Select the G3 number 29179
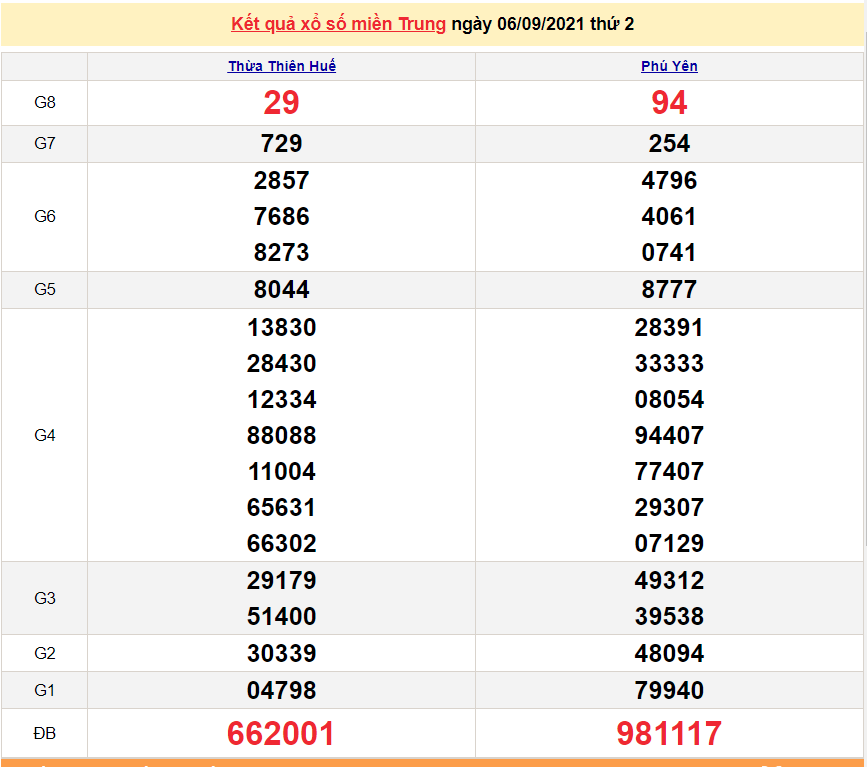Viewport: 867px width, 767px height. click(281, 580)
